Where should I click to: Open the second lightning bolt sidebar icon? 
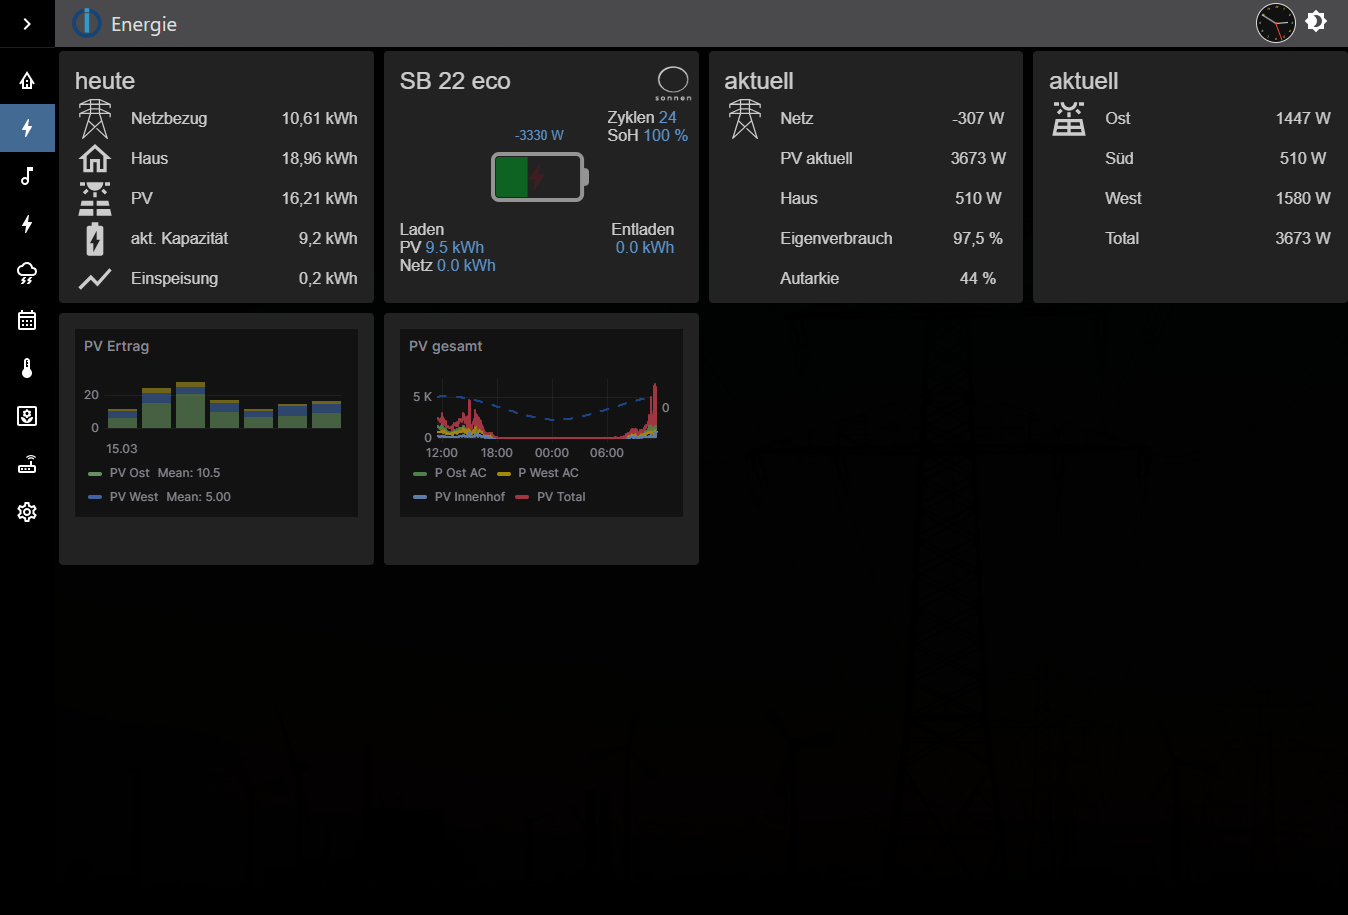coord(27,224)
